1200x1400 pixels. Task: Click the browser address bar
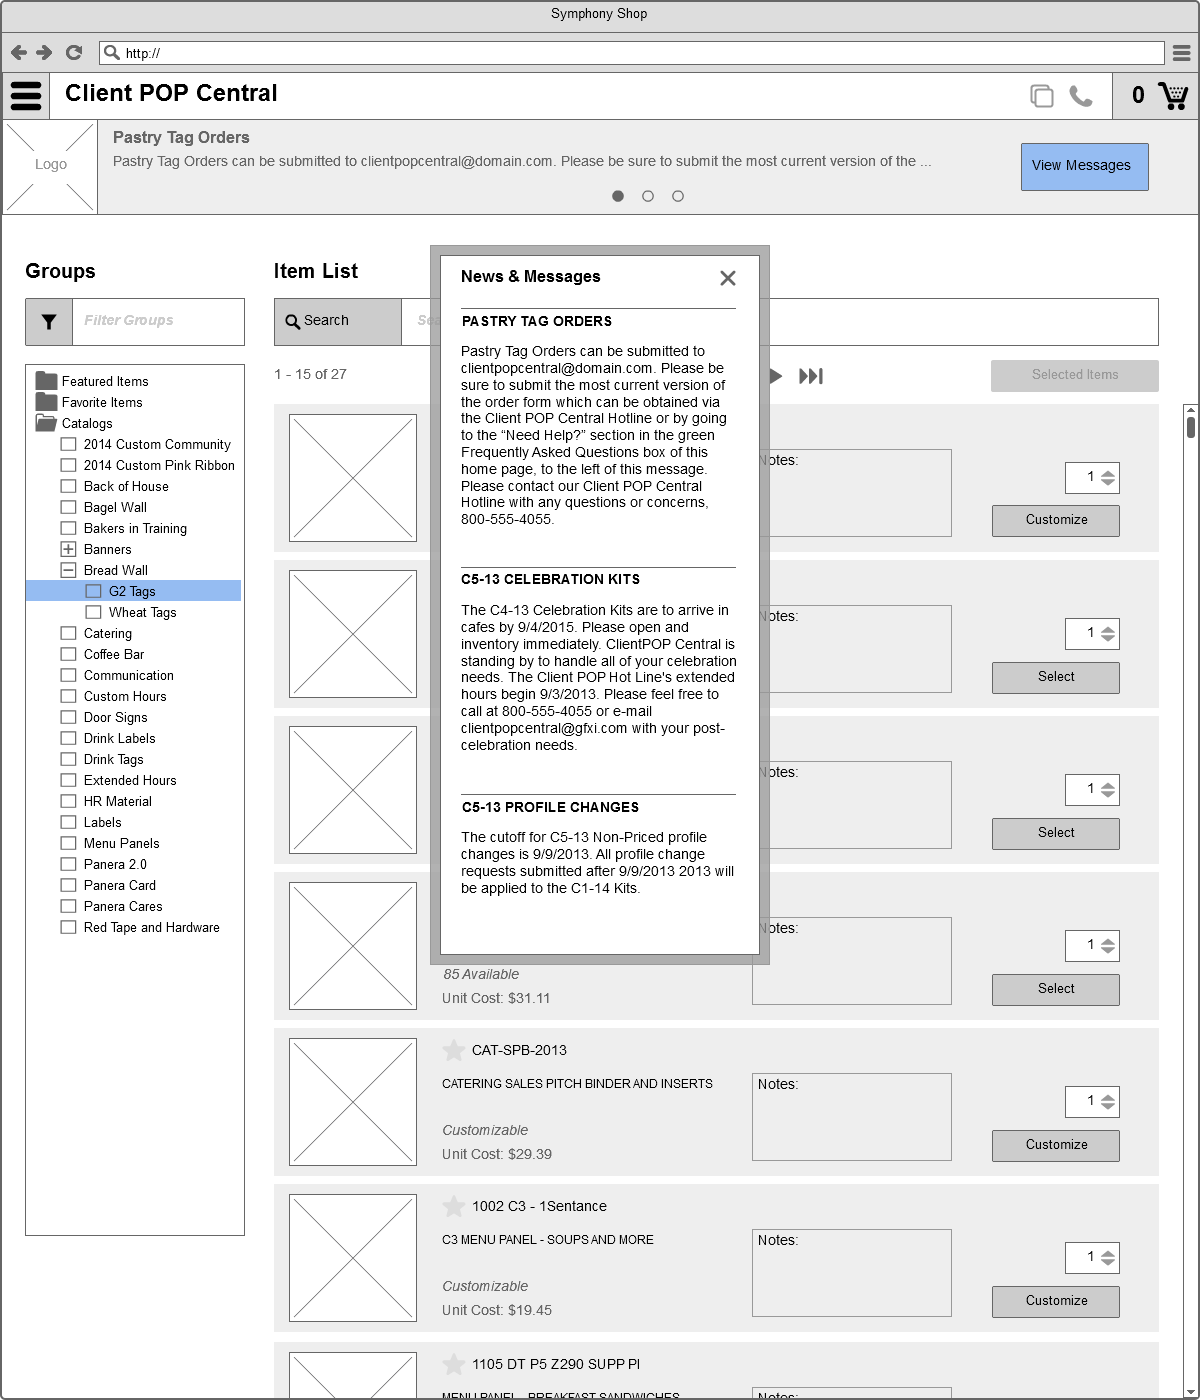tap(632, 53)
